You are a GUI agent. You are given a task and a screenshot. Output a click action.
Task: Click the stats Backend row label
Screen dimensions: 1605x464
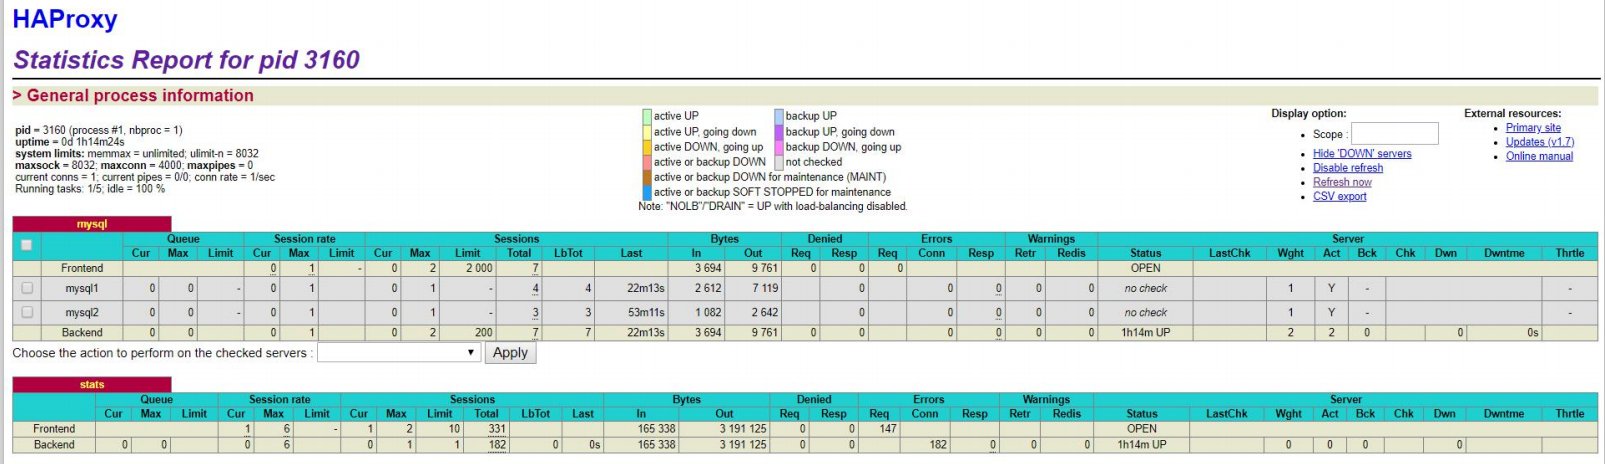(x=54, y=445)
